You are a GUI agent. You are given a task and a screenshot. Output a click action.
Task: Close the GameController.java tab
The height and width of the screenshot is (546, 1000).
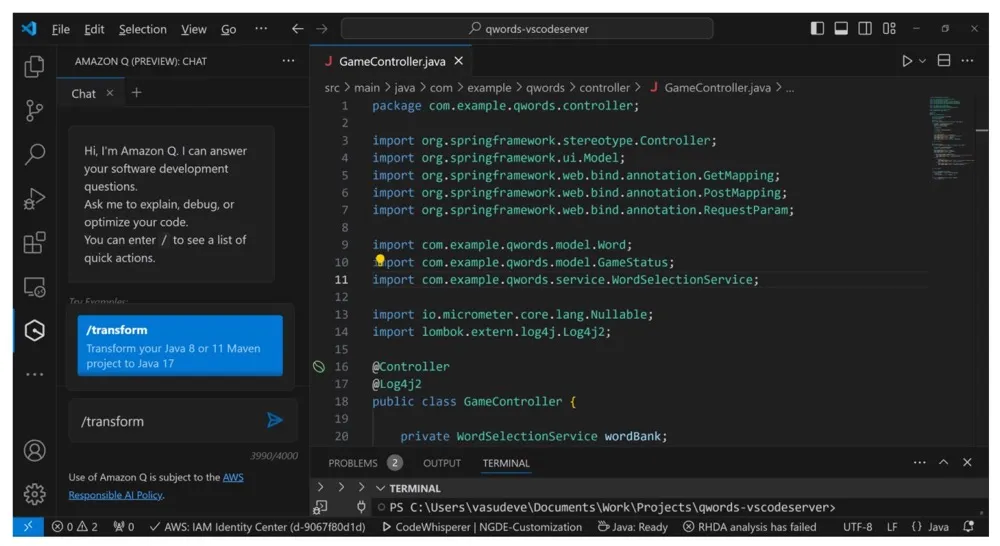(x=459, y=61)
